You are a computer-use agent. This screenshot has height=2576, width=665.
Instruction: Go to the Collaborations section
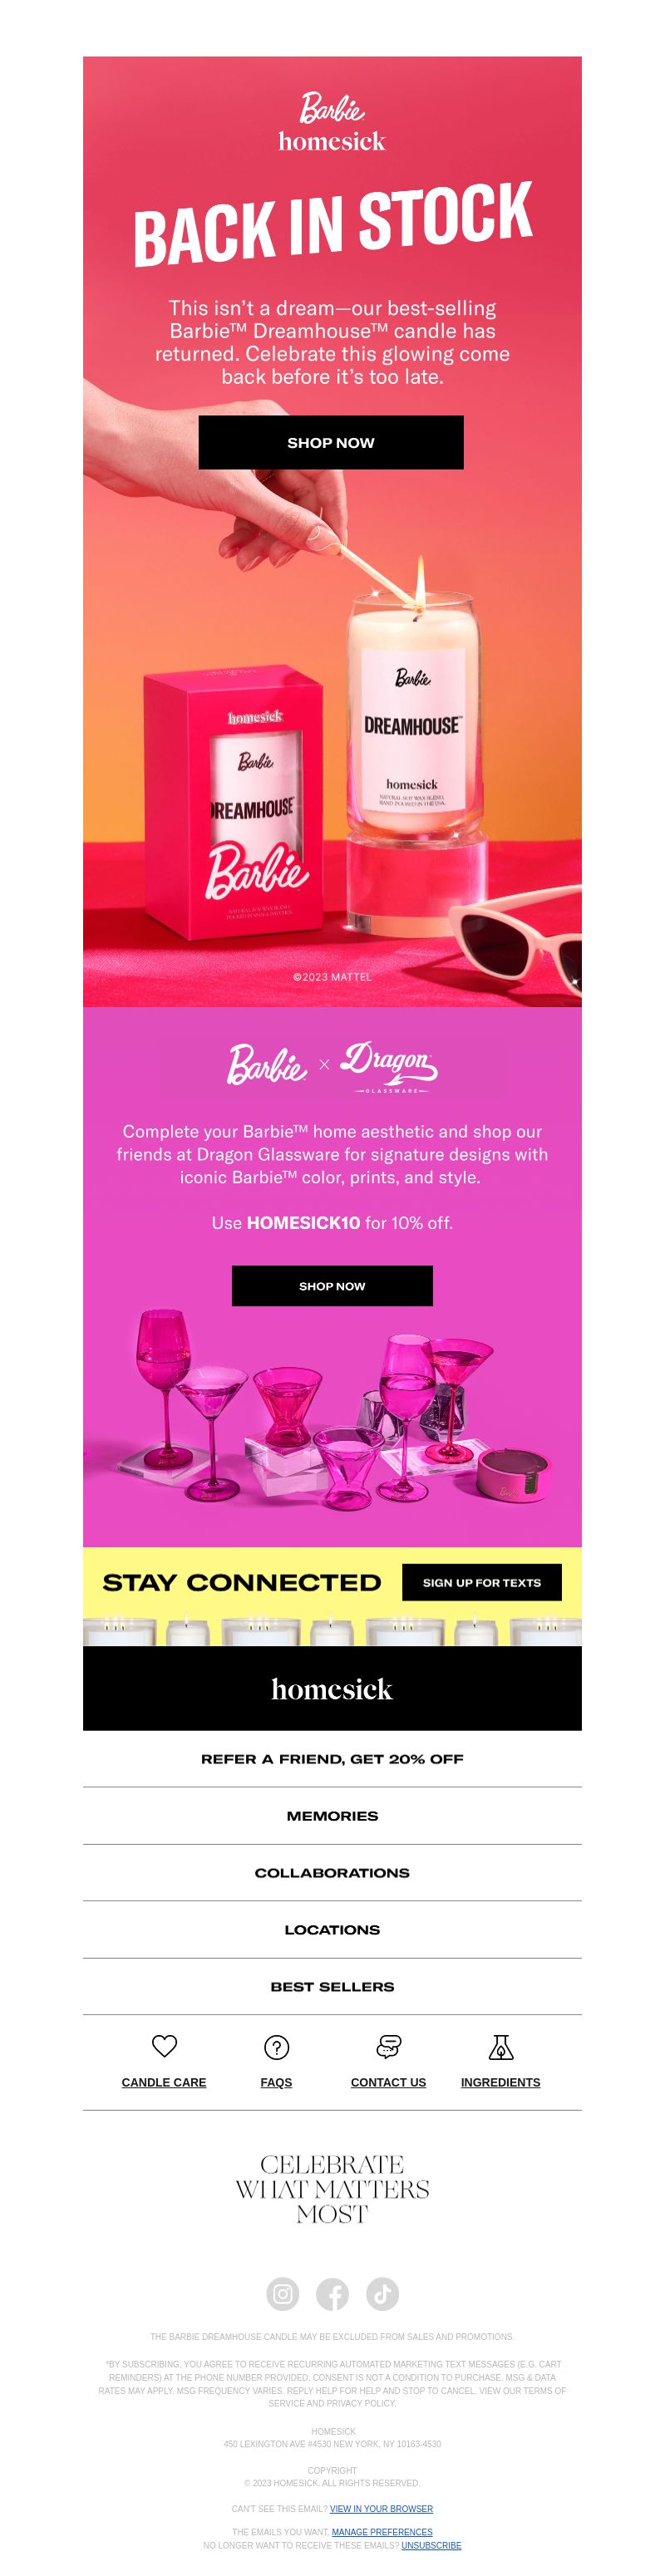[332, 1873]
